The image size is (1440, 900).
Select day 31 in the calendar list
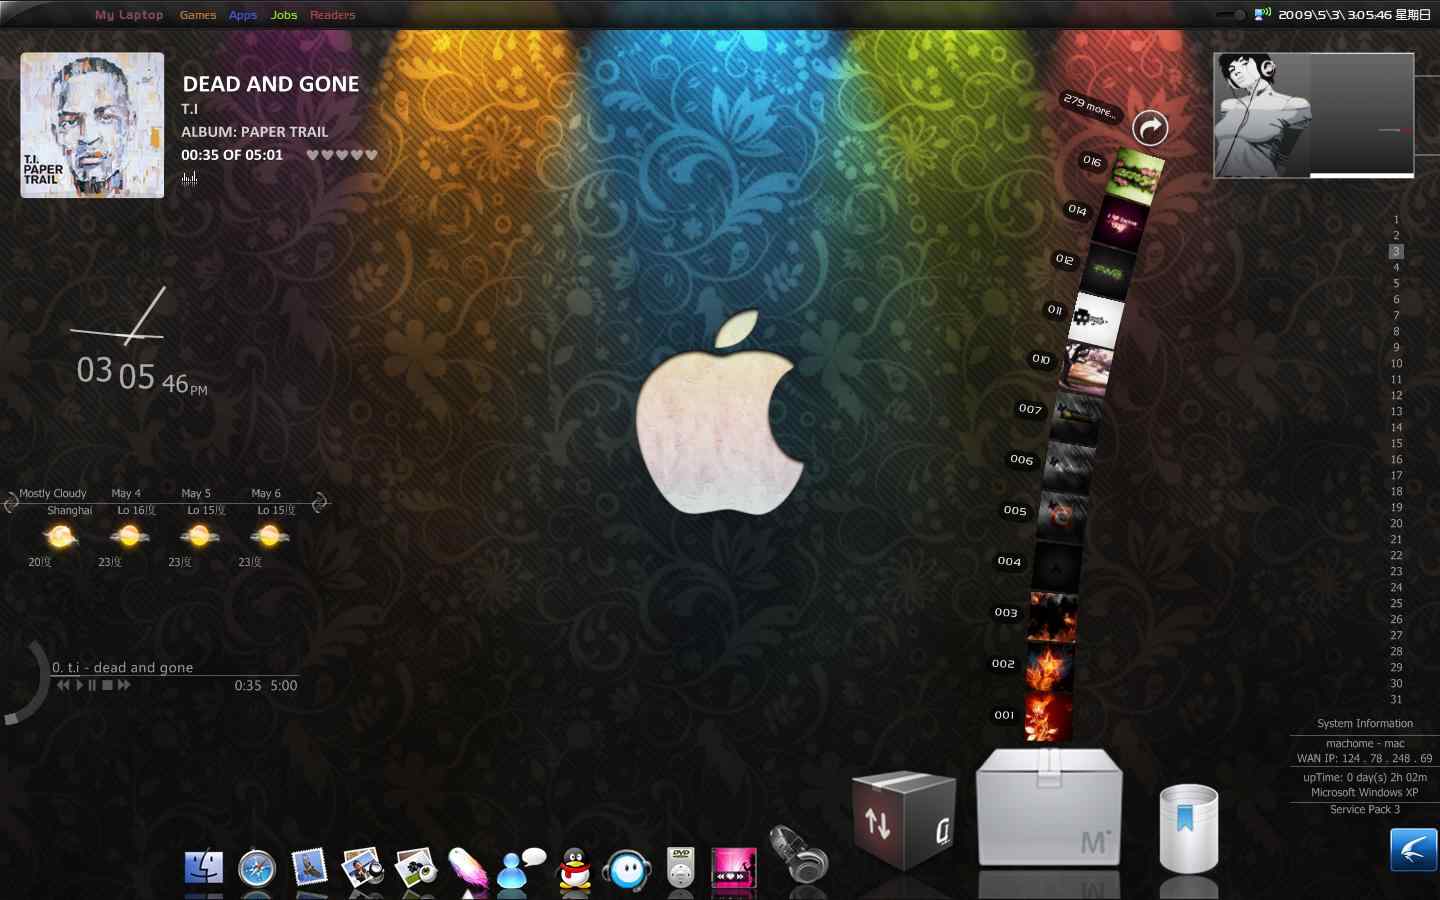pyautogui.click(x=1396, y=699)
